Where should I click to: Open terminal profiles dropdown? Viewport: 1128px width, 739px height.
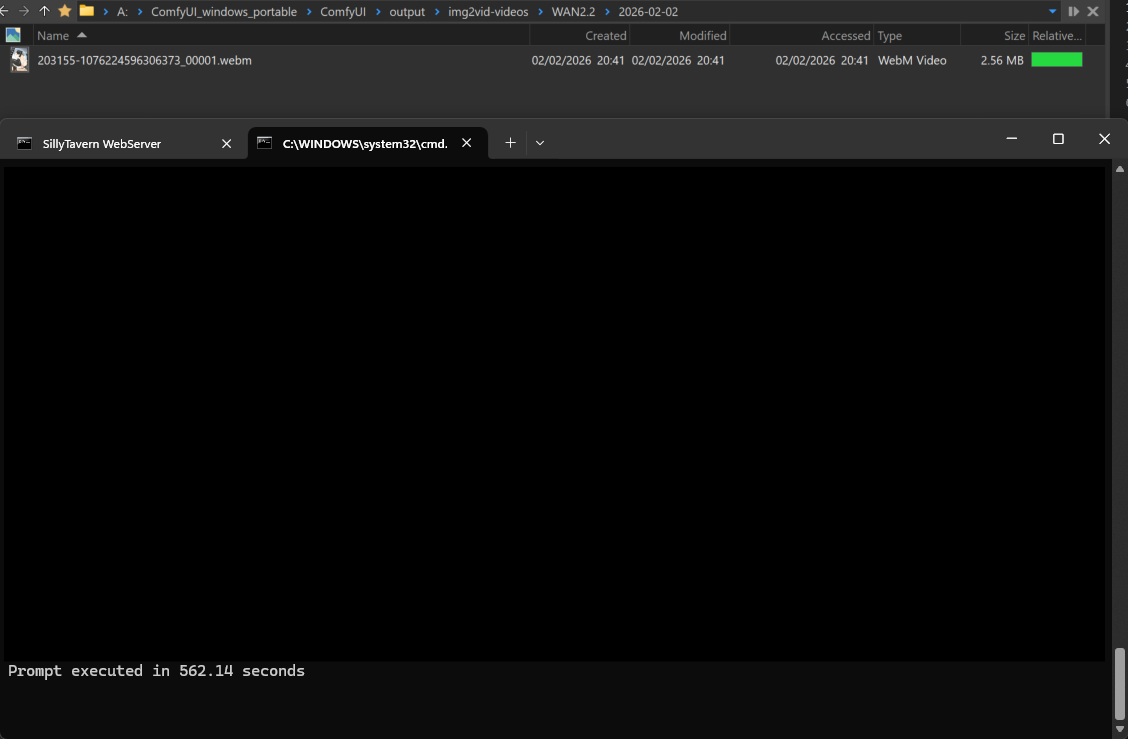coord(540,142)
